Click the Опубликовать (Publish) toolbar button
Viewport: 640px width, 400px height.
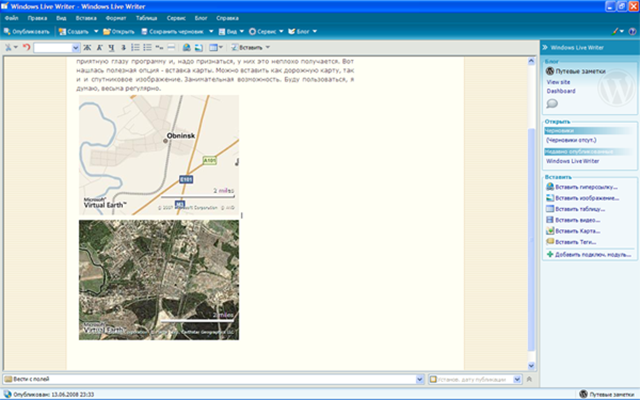click(x=27, y=31)
